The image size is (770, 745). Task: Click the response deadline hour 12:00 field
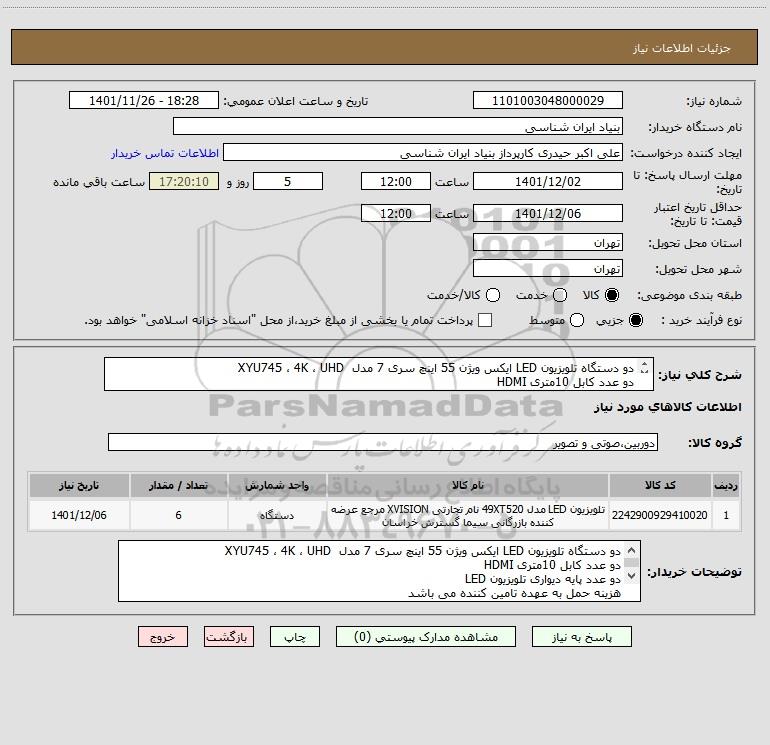[x=396, y=181]
